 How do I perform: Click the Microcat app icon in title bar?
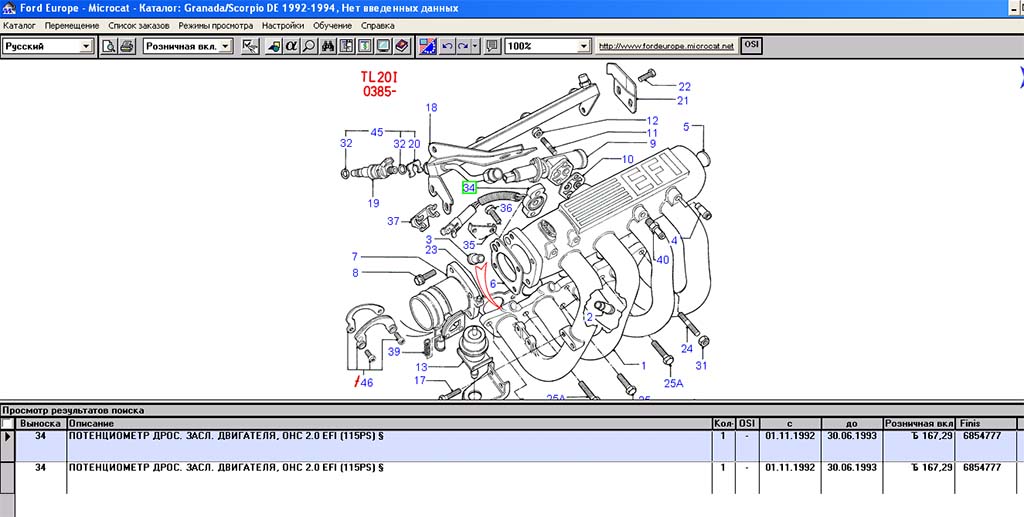pos(8,8)
